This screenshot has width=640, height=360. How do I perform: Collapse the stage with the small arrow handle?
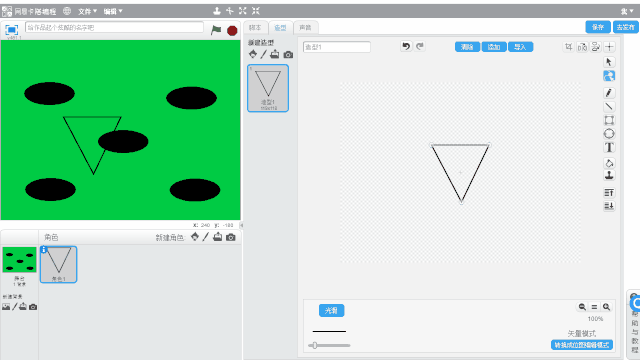pos(241,225)
